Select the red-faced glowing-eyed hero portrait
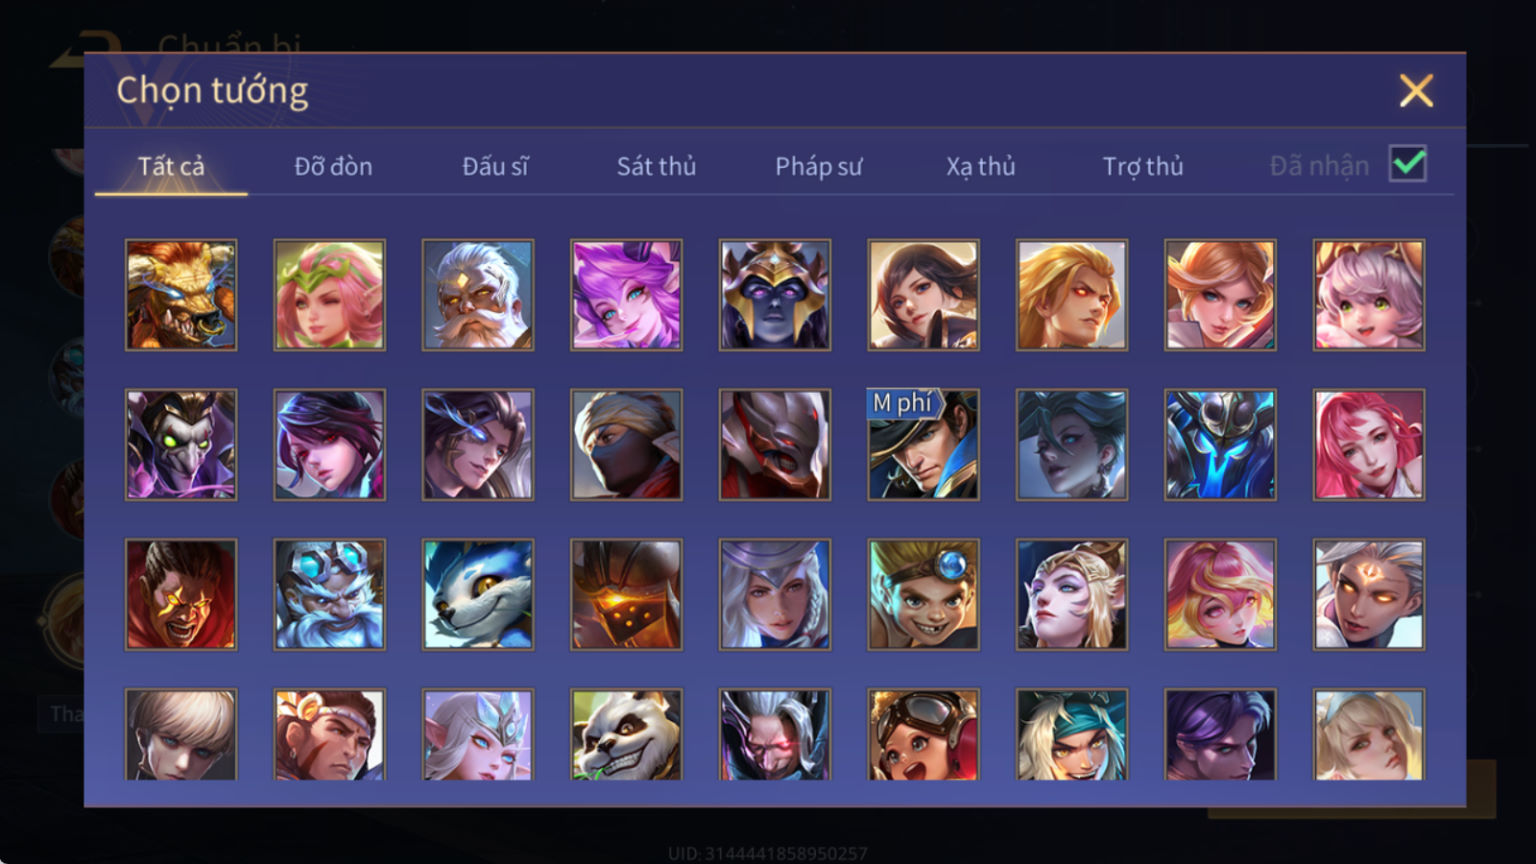The image size is (1536, 864). (x=181, y=595)
